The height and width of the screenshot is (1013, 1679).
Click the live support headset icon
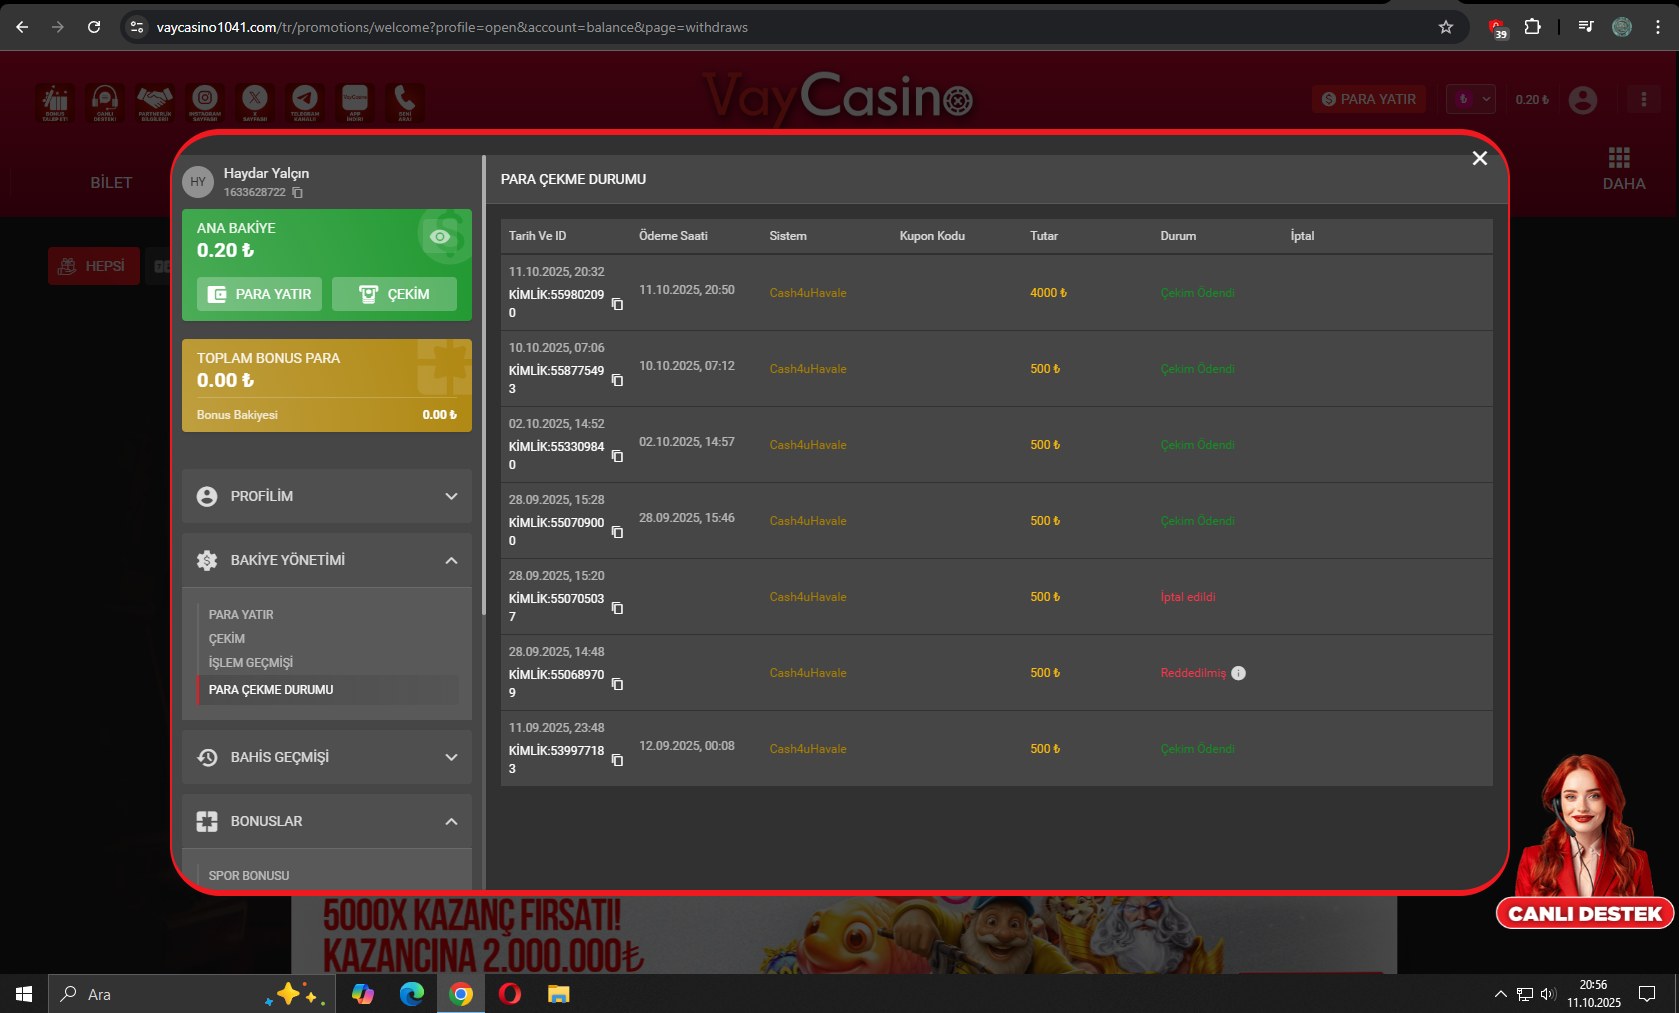pos(105,101)
